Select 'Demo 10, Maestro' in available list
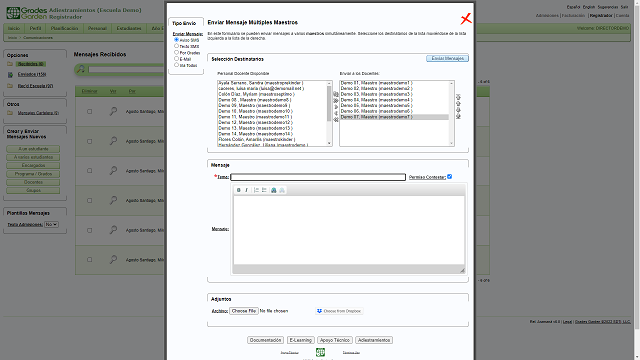The image size is (640, 360). pos(256,111)
